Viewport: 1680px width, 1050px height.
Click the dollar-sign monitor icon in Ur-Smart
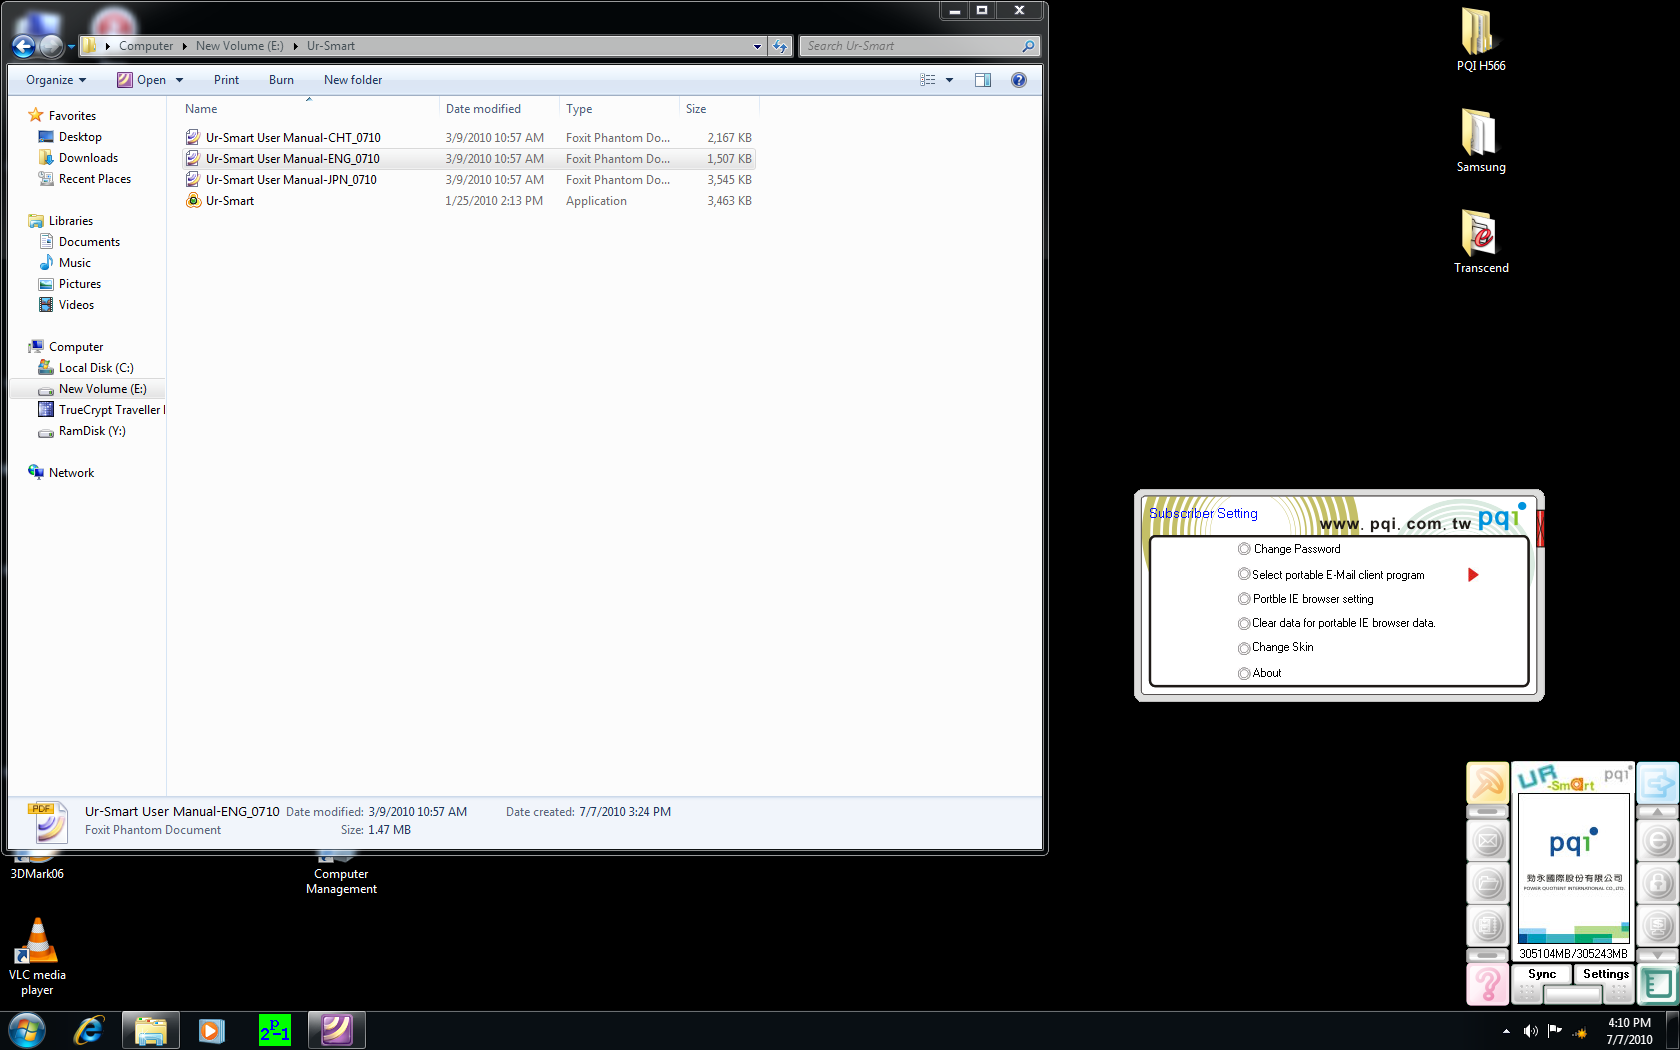pos(1657,926)
